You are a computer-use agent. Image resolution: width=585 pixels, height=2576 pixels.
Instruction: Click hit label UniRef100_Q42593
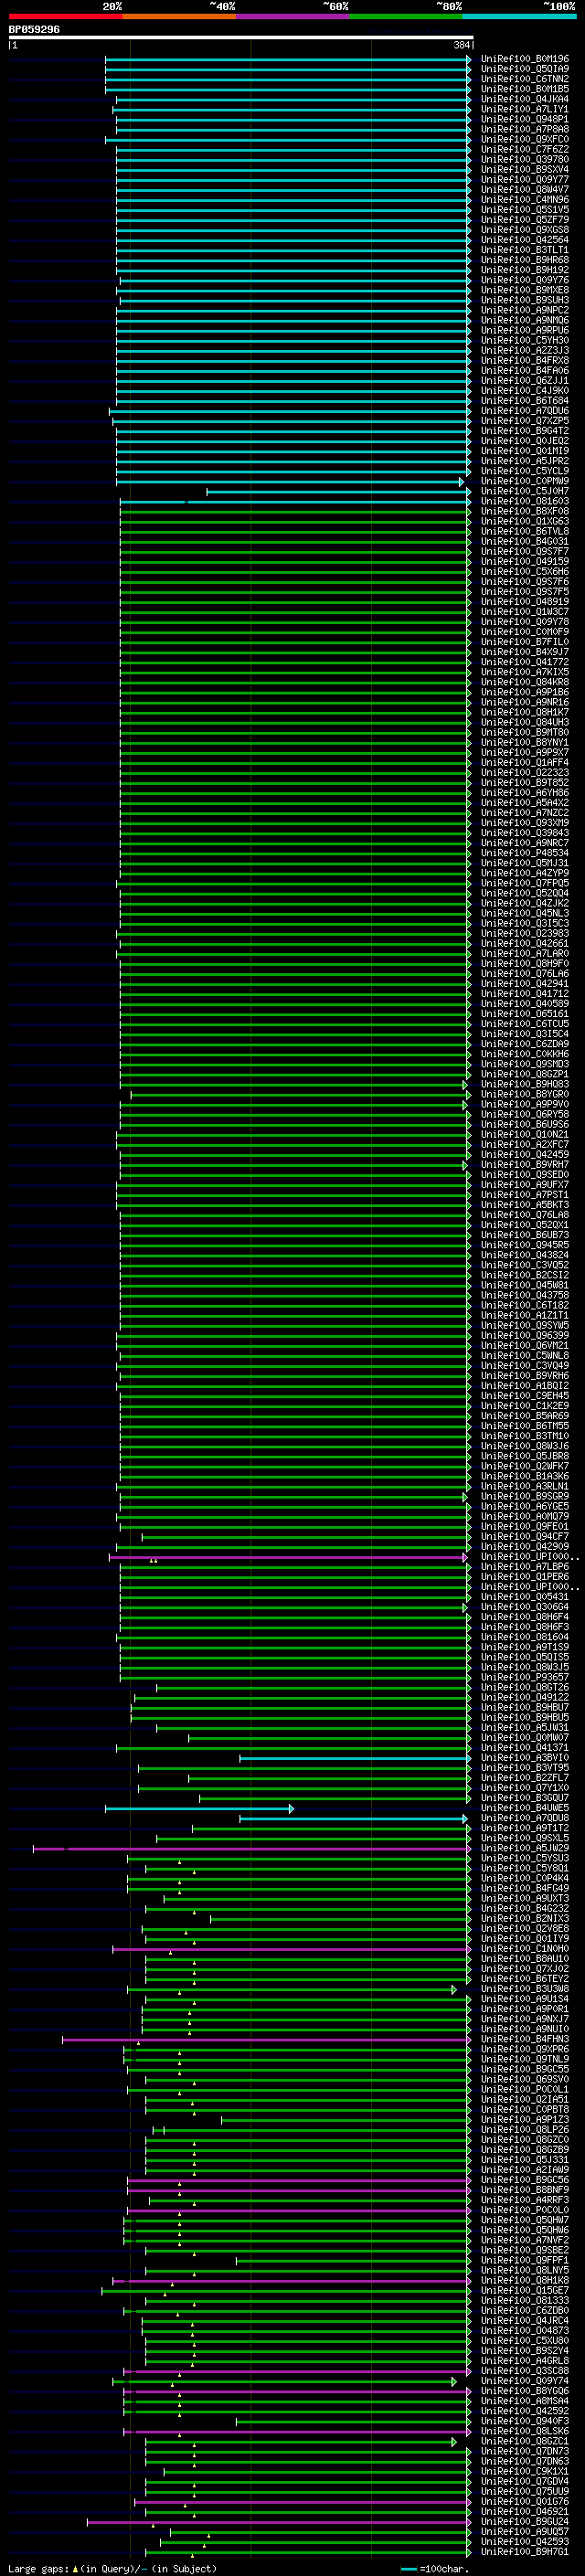525,2541
